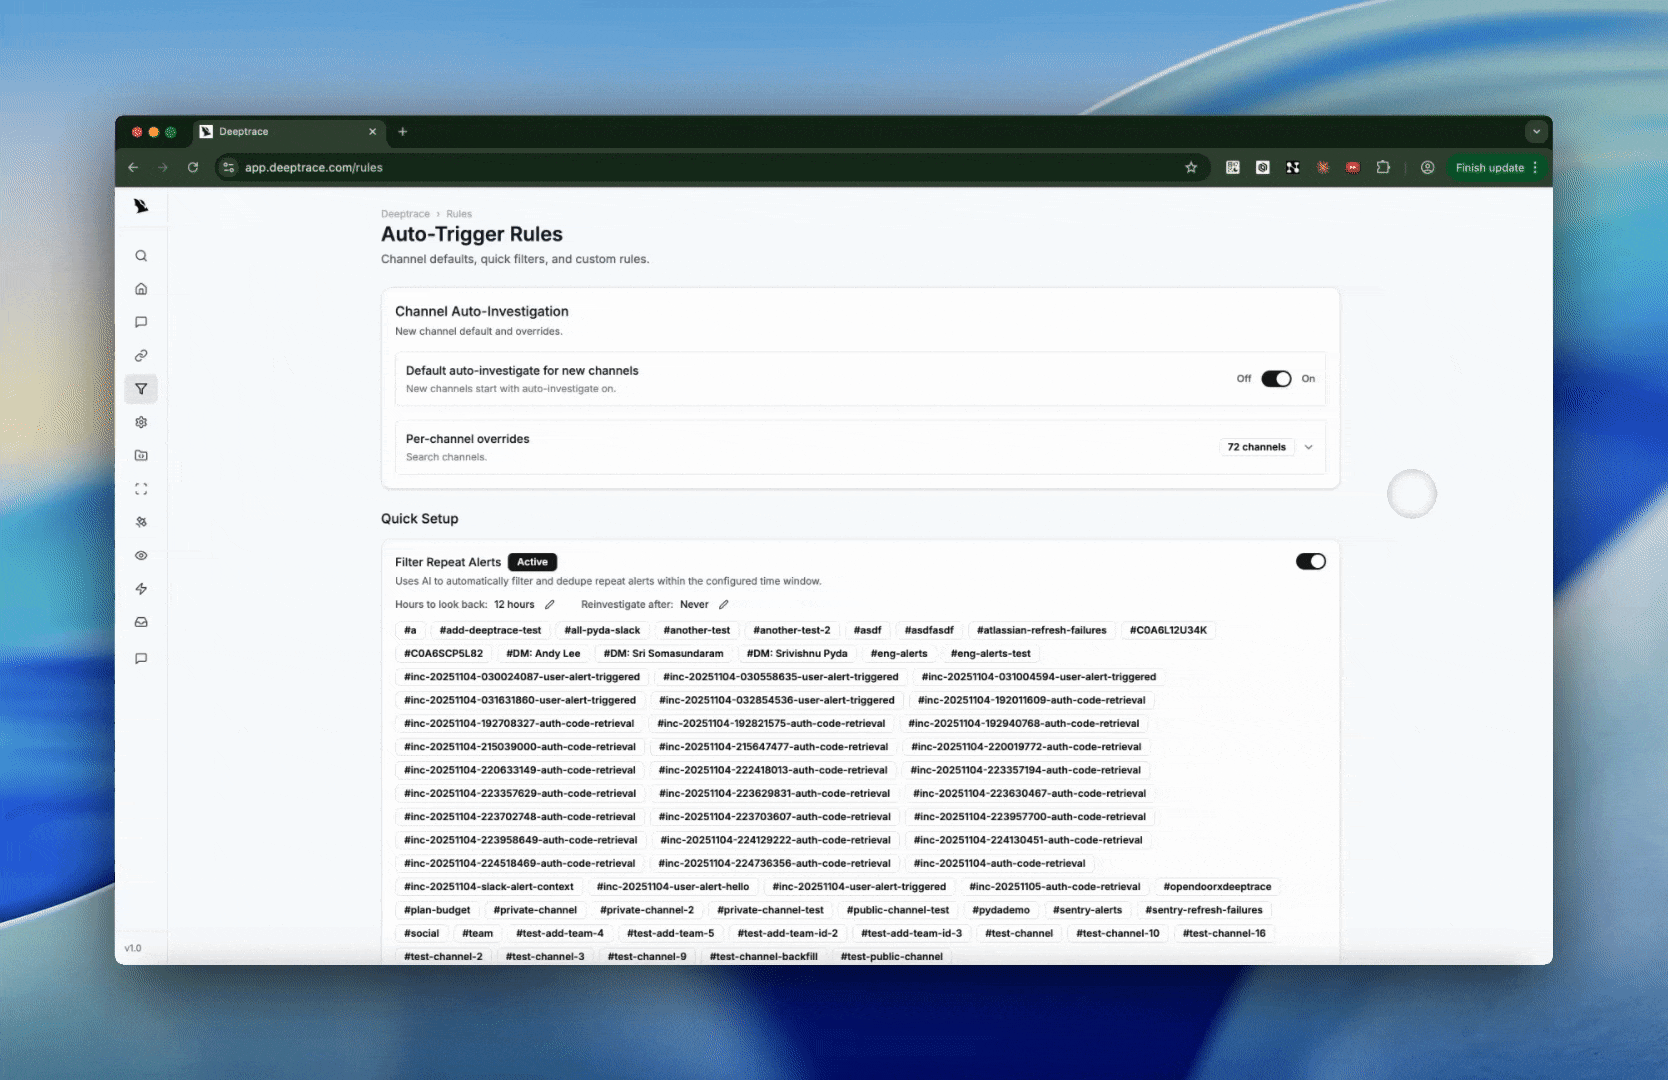Go to home icon in sidebar
Viewport: 1668px width, 1080px height.
[x=141, y=289]
